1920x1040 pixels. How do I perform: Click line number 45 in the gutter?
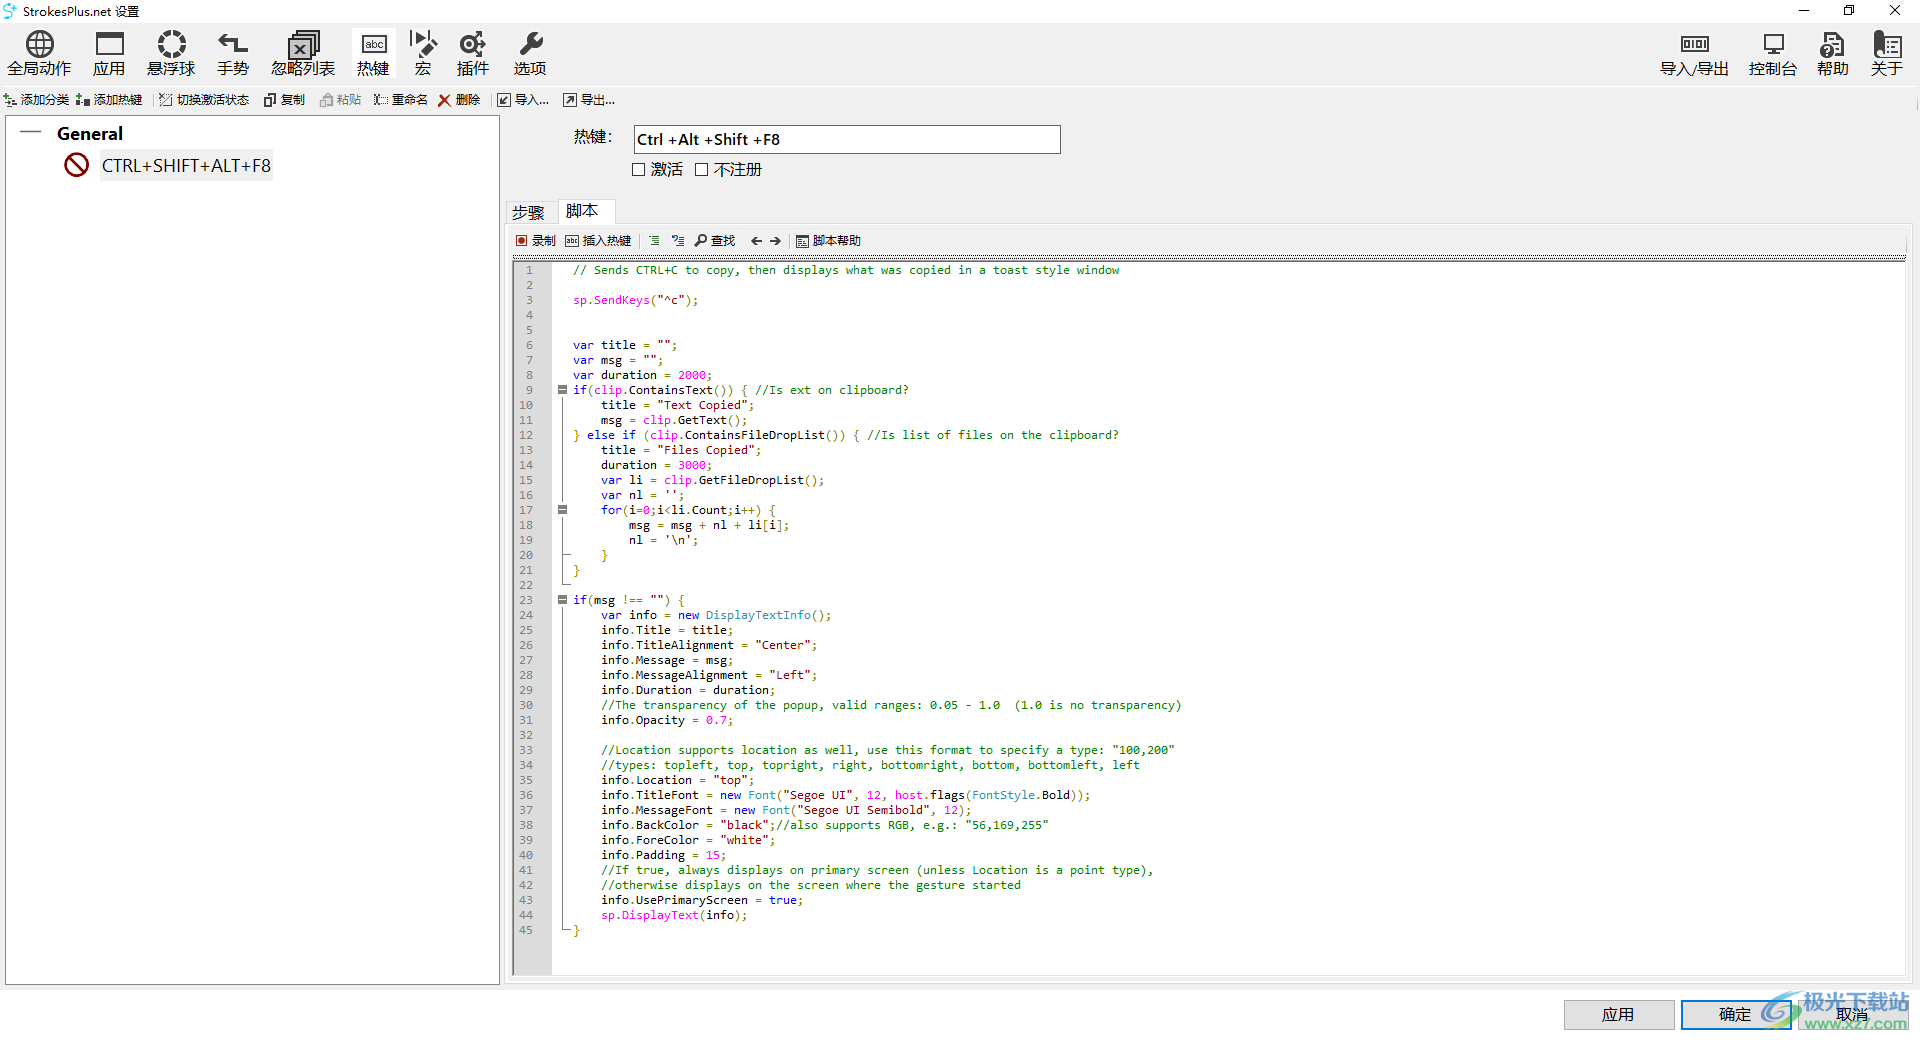pyautogui.click(x=526, y=930)
